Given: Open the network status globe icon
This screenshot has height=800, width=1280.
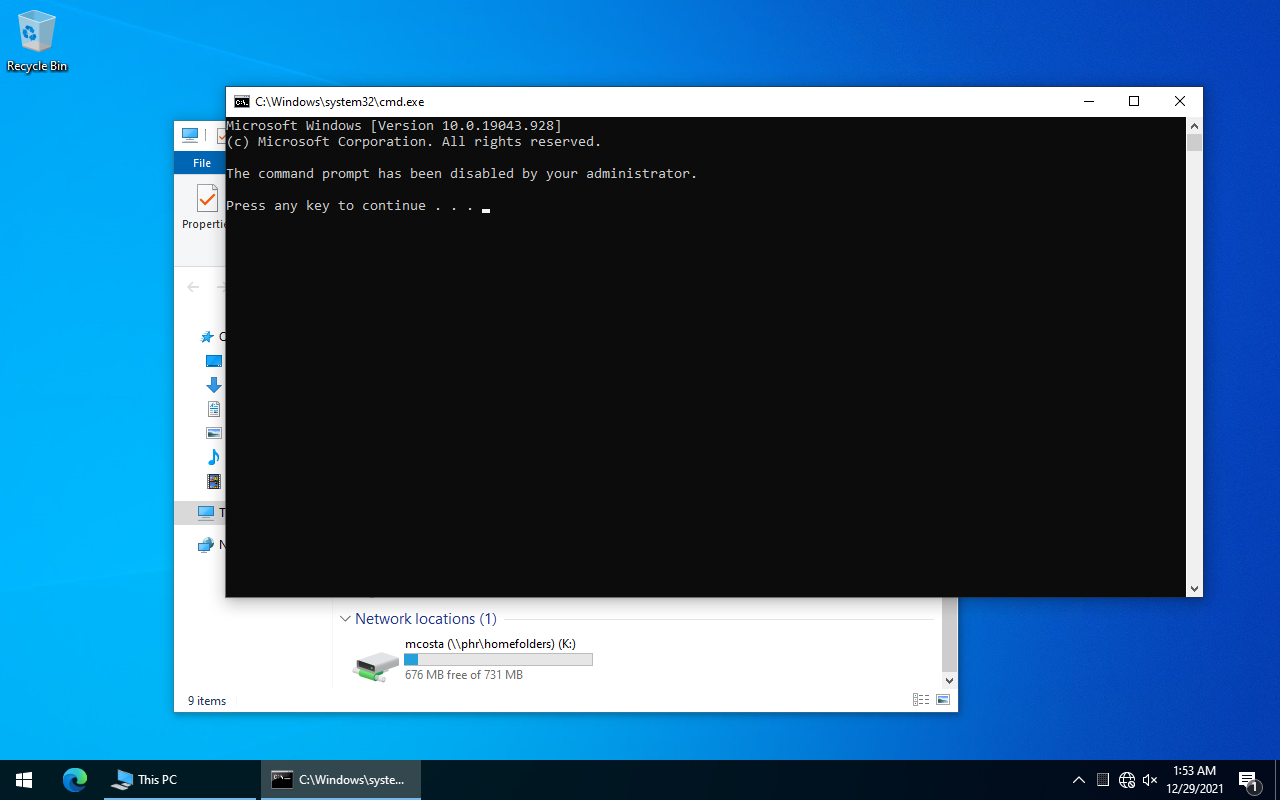Looking at the screenshot, I should tap(1127, 780).
